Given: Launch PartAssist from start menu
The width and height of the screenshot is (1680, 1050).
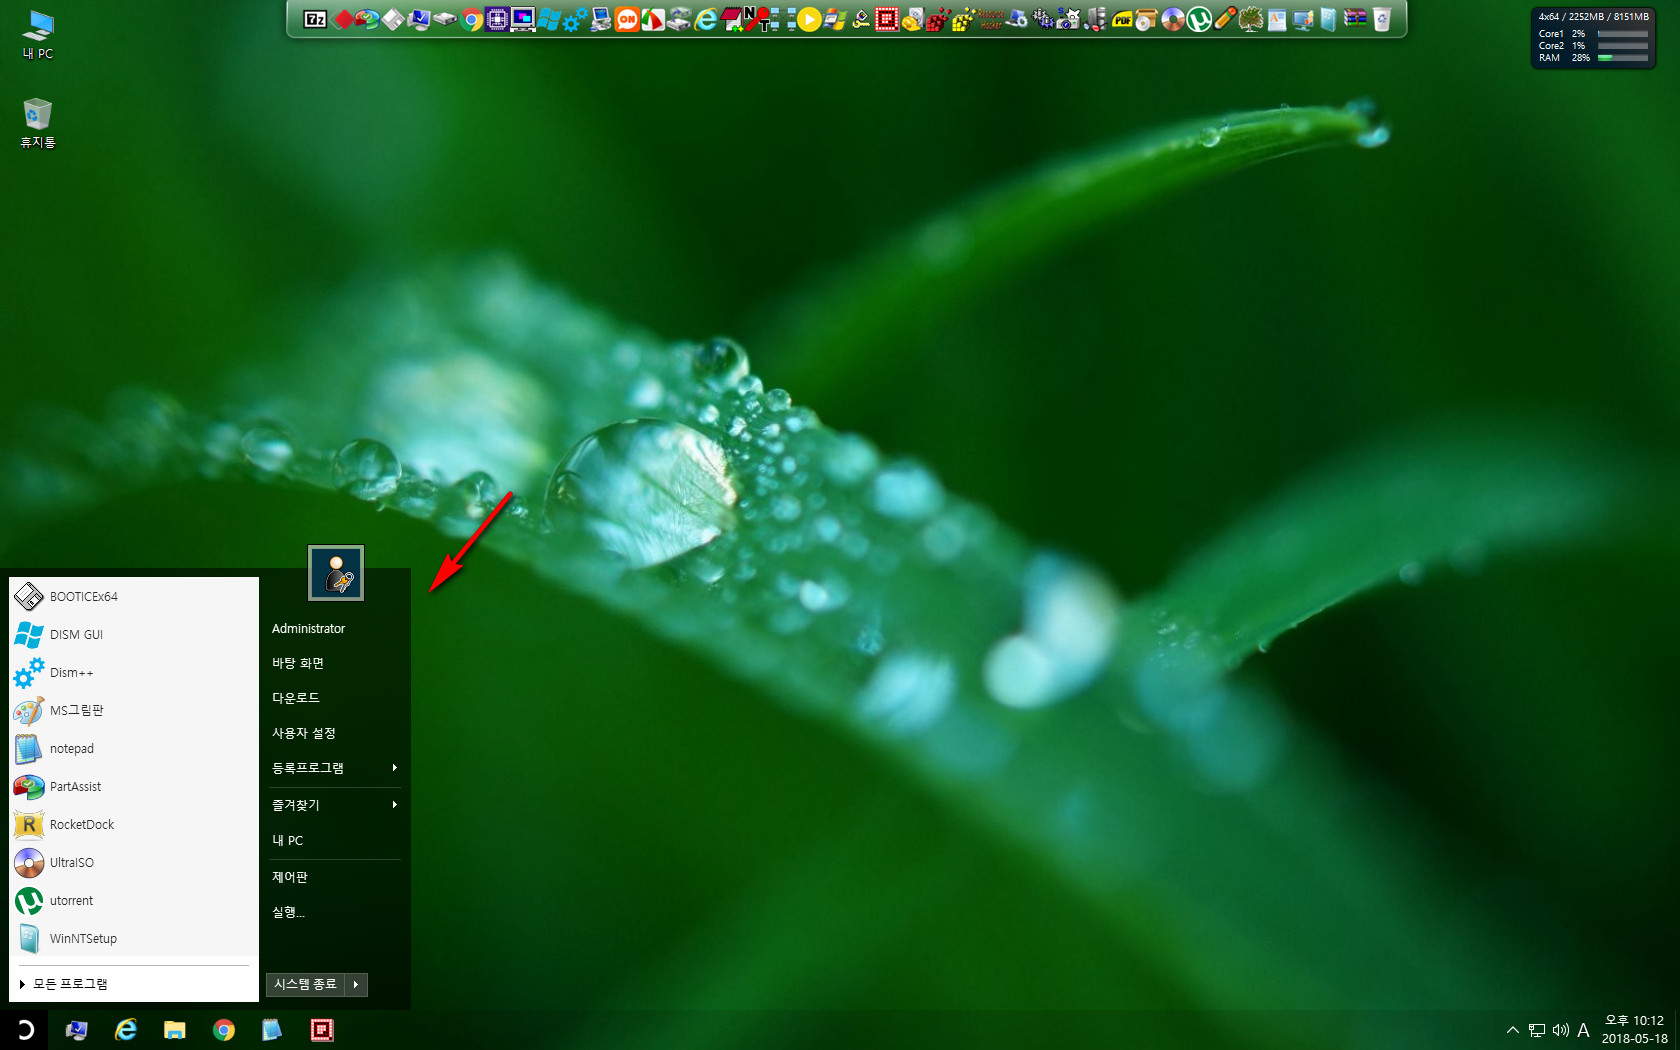Looking at the screenshot, I should [x=133, y=787].
